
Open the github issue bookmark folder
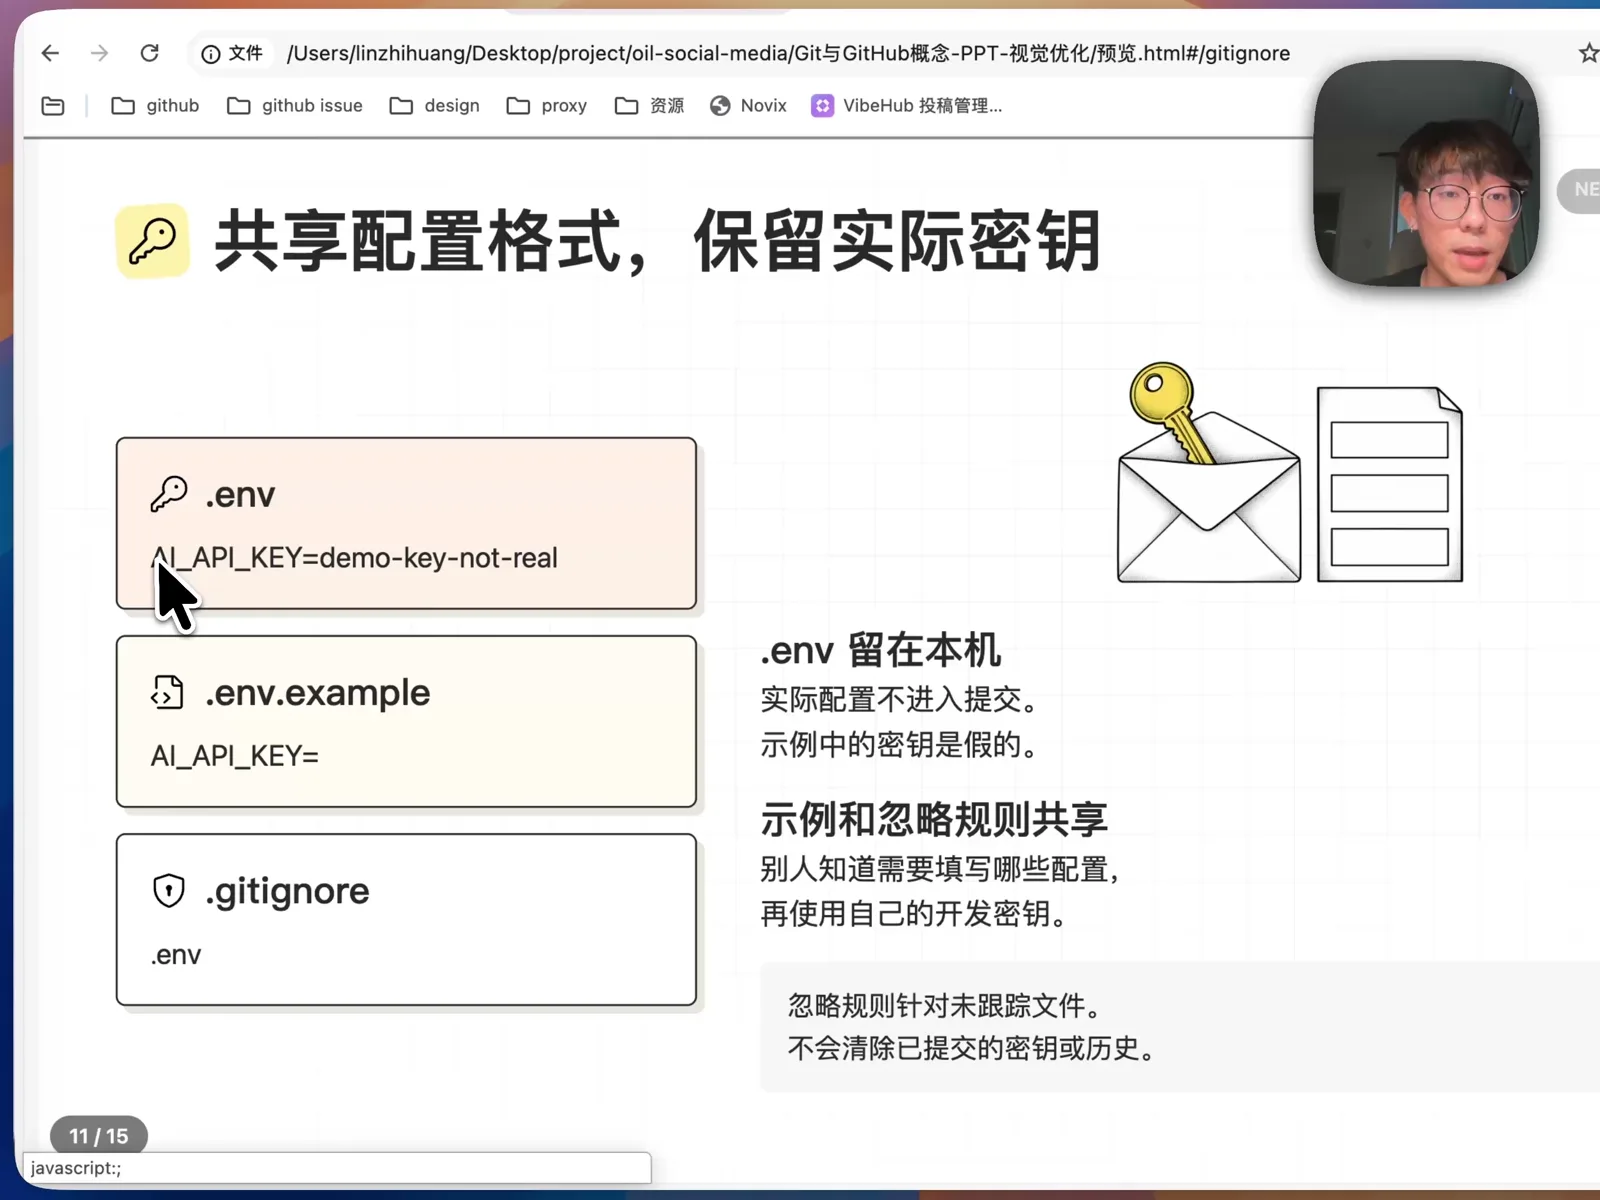coord(295,106)
